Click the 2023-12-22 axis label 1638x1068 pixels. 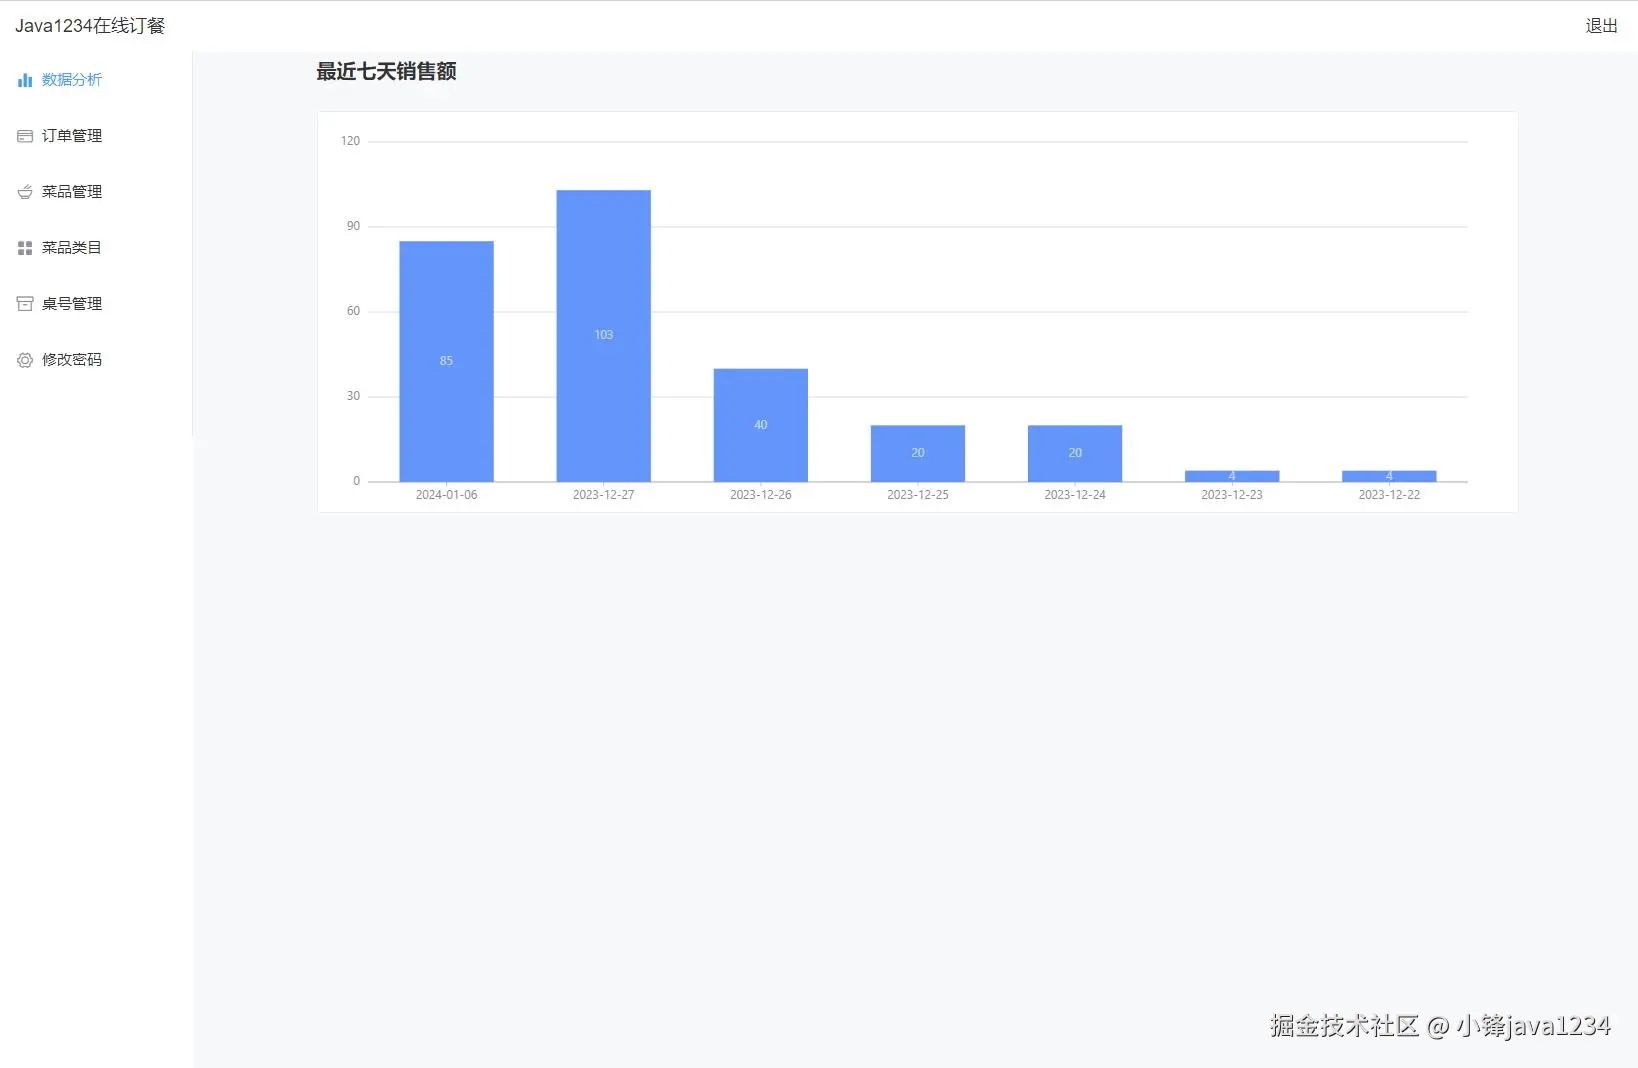click(1389, 495)
